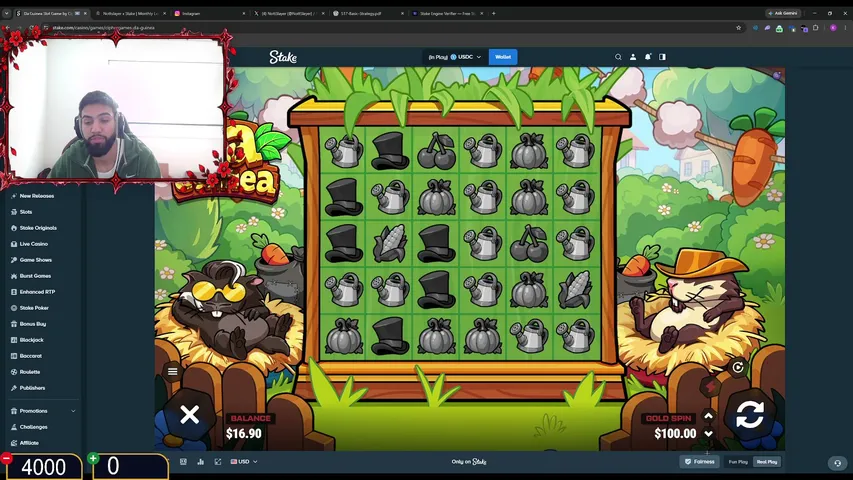853x480 pixels.
Task: Toggle the side panel icon in header
Action: coord(662,57)
